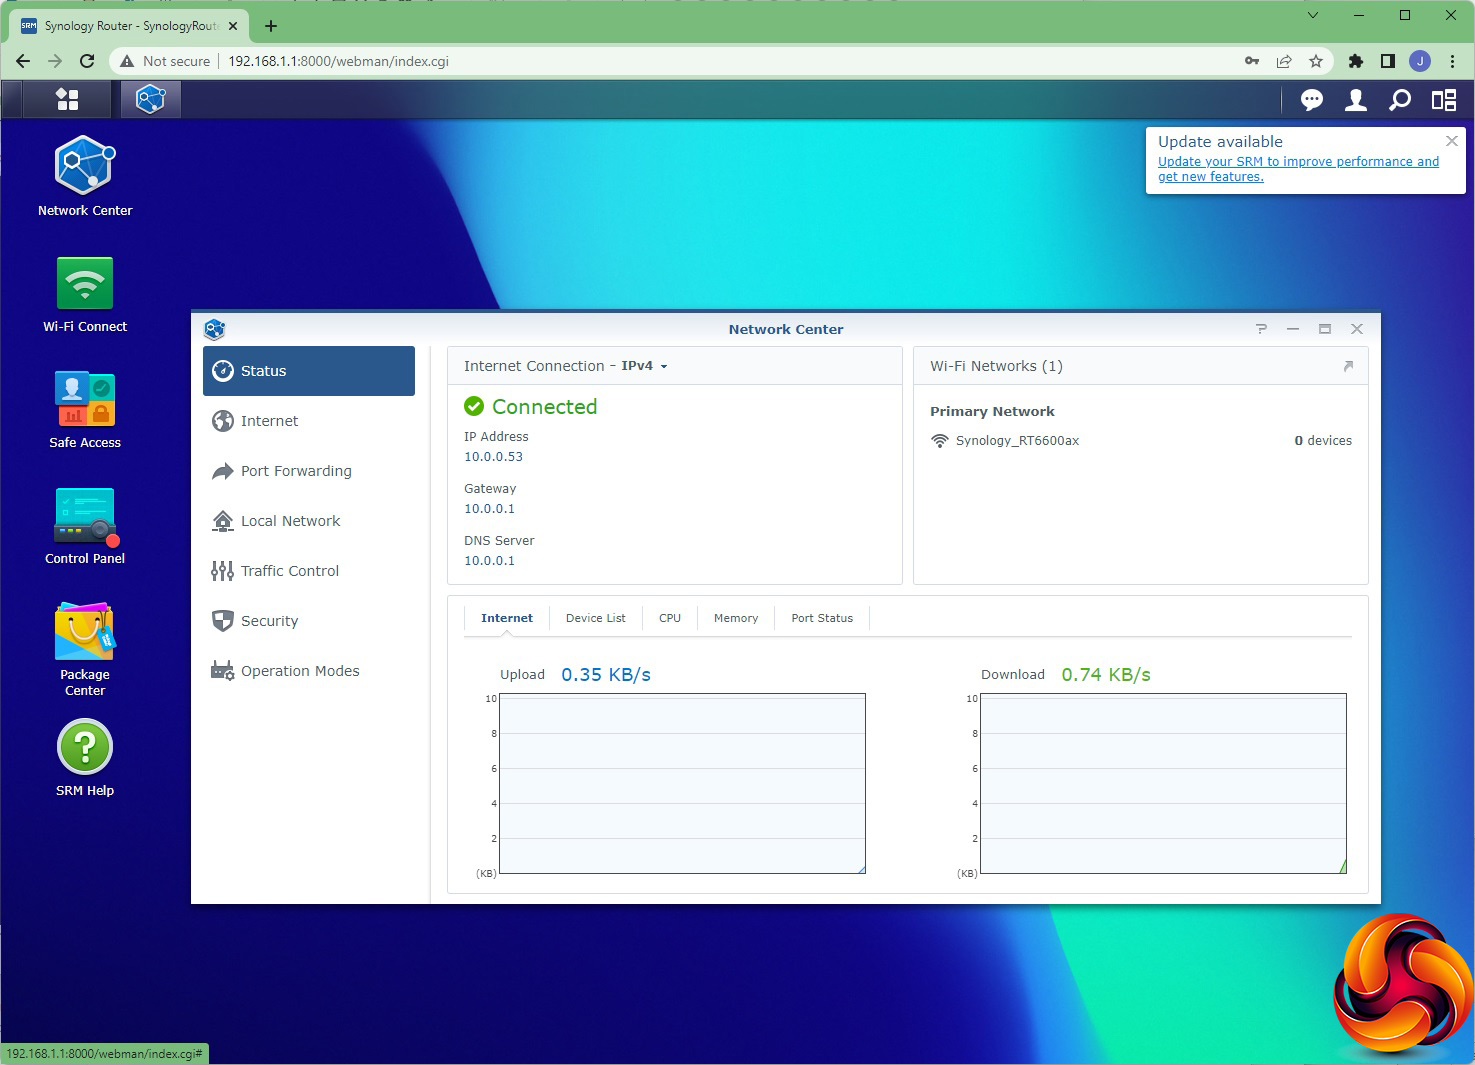Click the download speed 0.74 KB/s value
Image resolution: width=1475 pixels, height=1065 pixels.
click(1106, 675)
